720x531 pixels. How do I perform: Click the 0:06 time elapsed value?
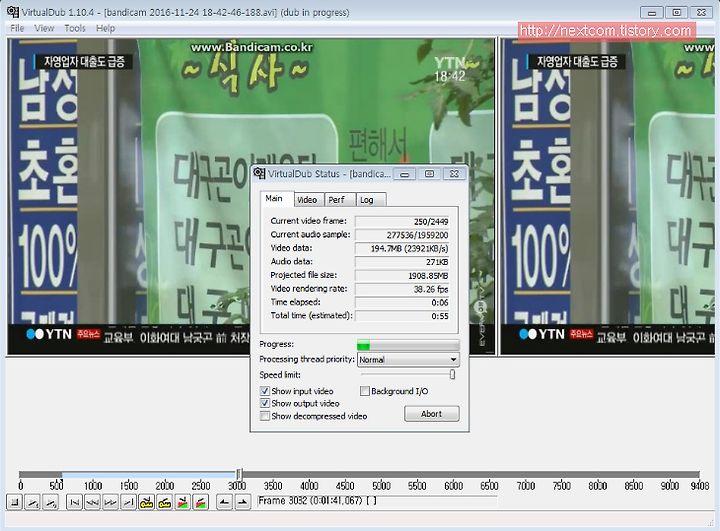(440, 302)
